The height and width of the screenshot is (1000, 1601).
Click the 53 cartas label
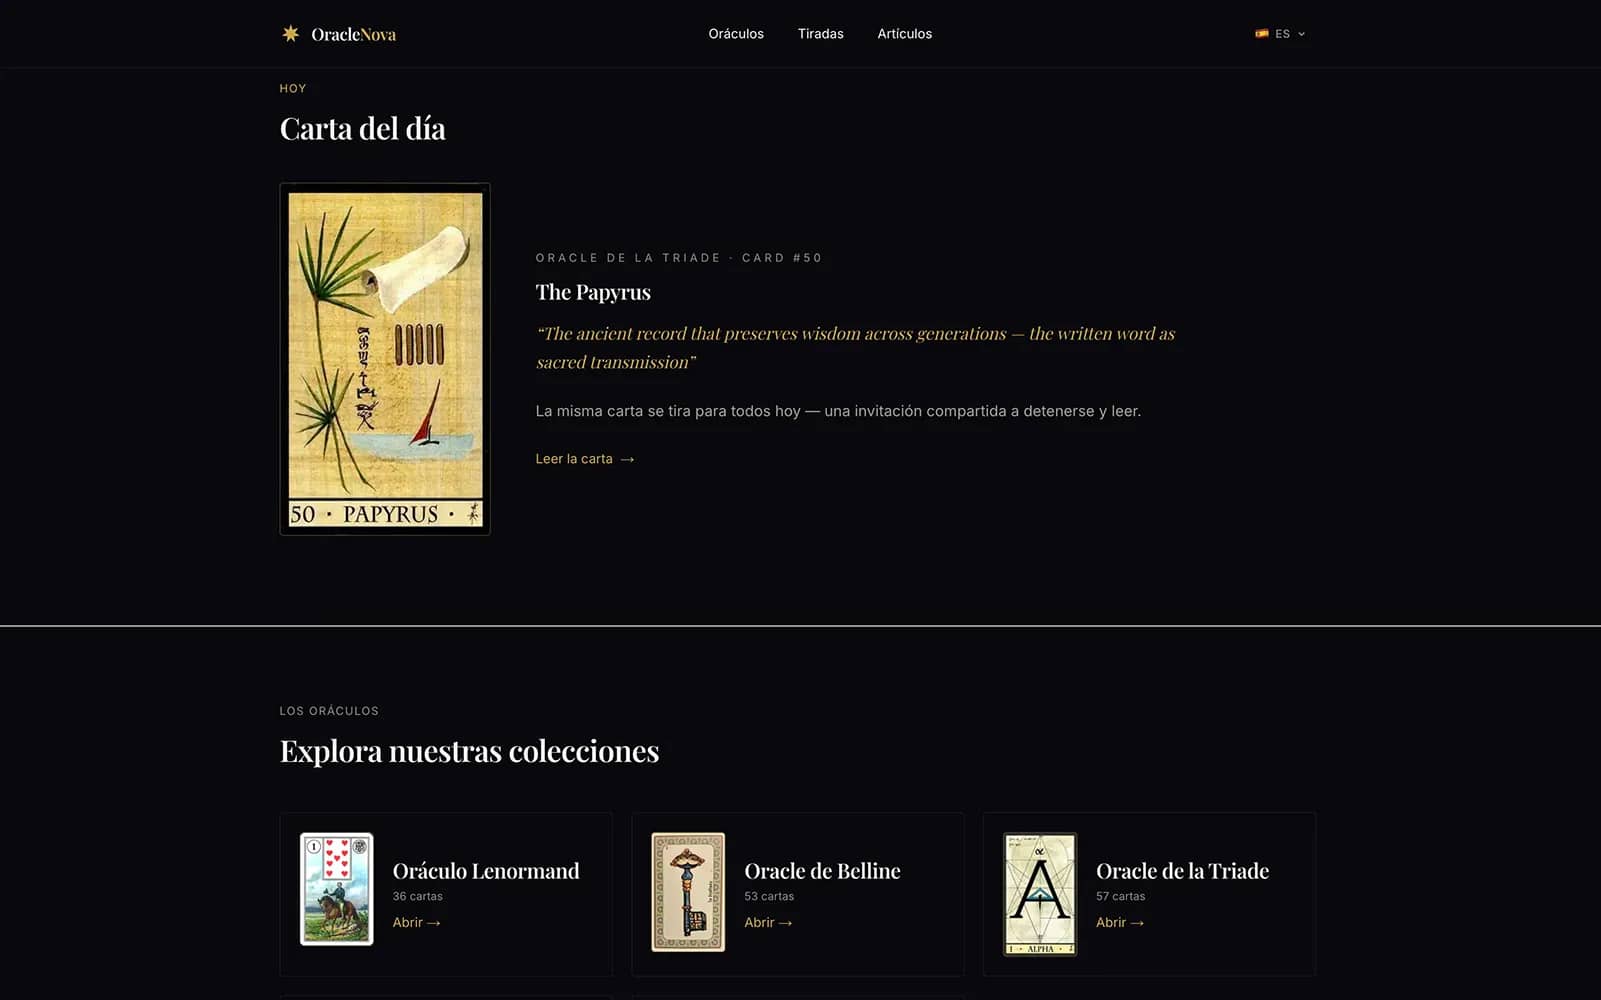tap(769, 896)
